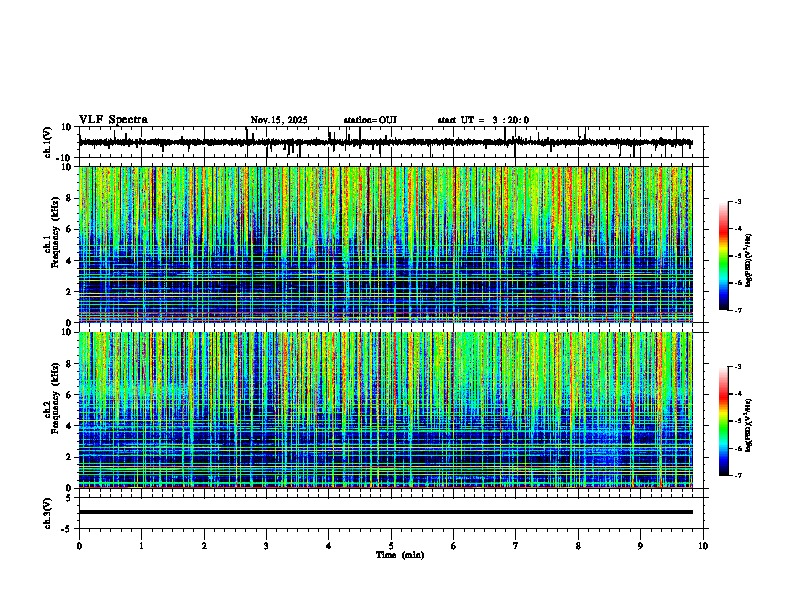Click the "4" kHz tick on ch.1 frequency axis
This screenshot has width=792, height=612.
69,261
